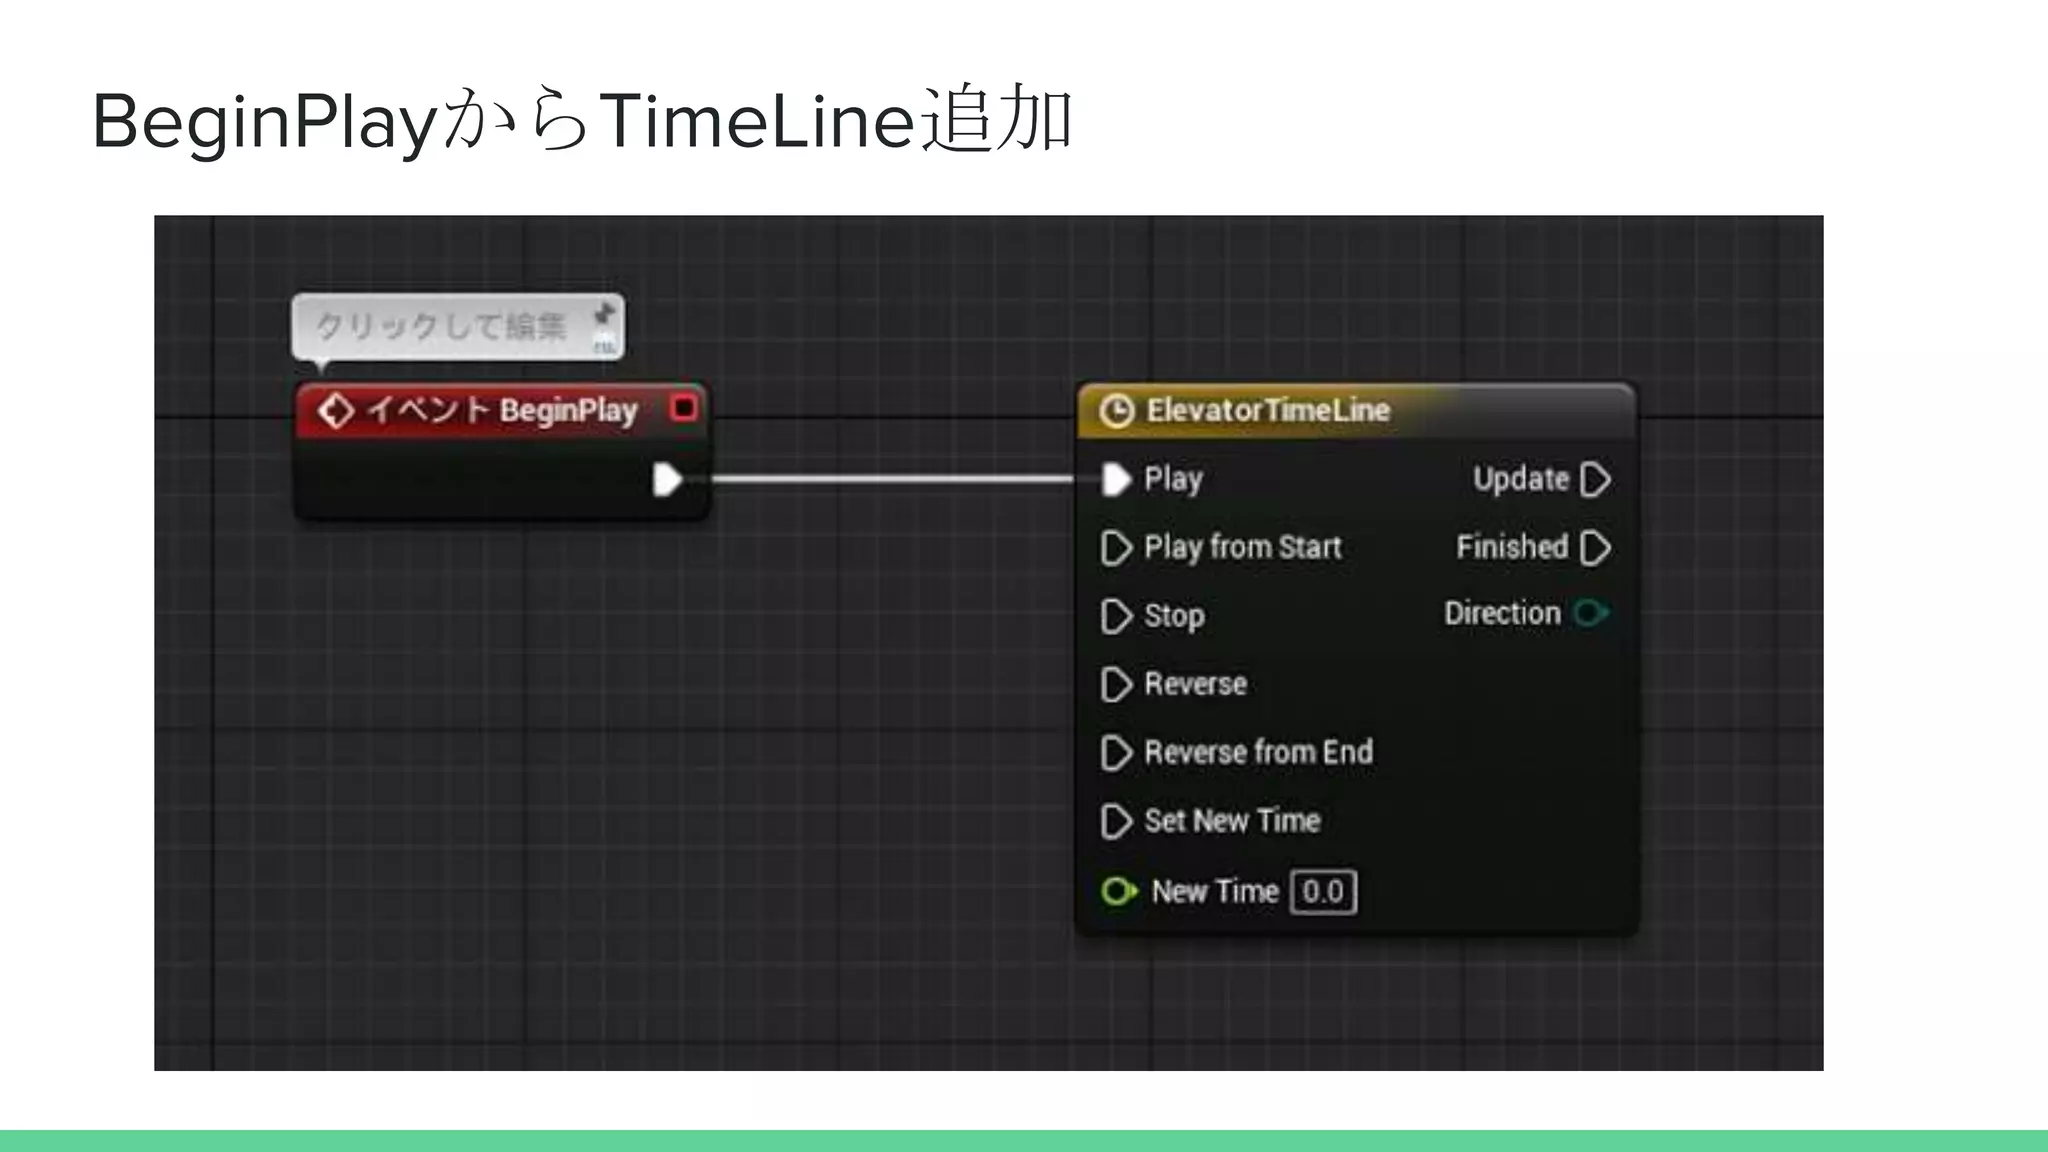This screenshot has width=2048, height=1152.
Task: Click the Reverse from End input pin
Action: [1116, 753]
